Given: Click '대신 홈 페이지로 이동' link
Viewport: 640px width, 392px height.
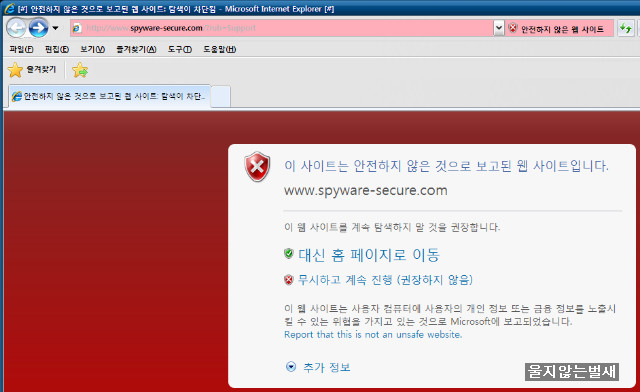Looking at the screenshot, I should point(369,255).
